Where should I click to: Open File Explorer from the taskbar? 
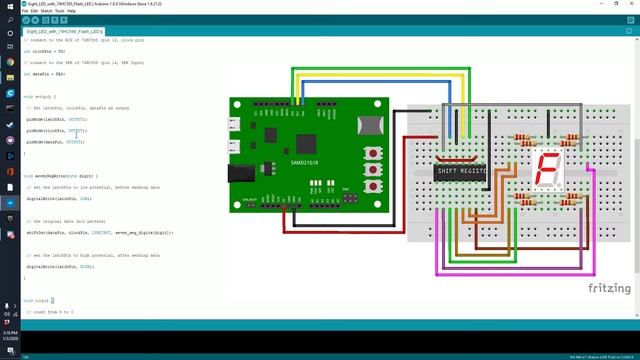10,78
